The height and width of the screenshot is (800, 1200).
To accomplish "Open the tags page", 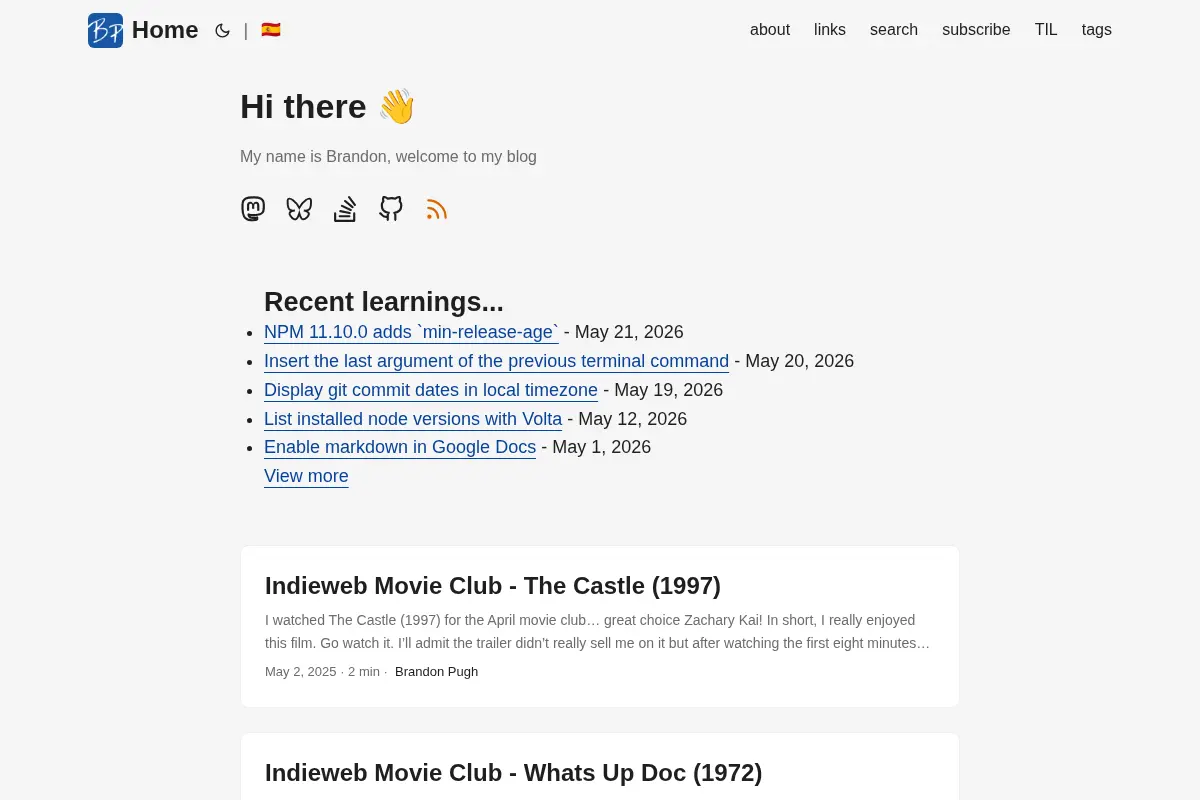I will pos(1097,30).
